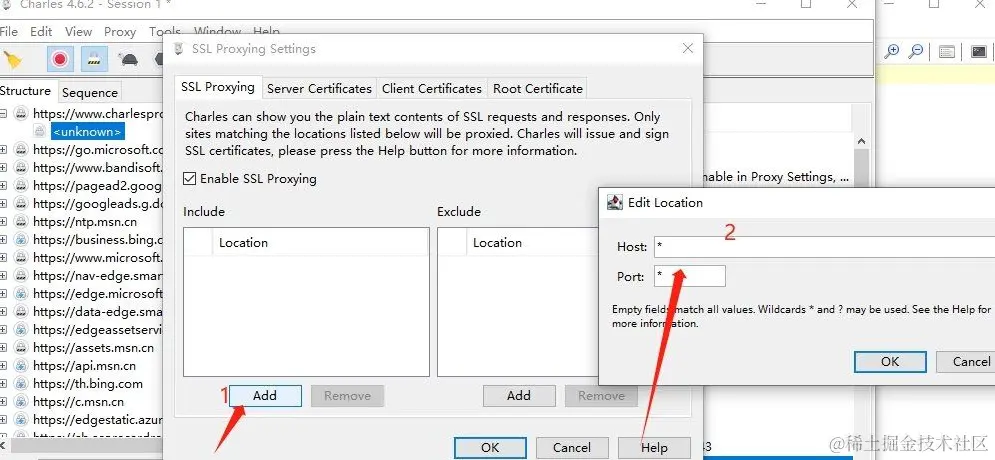Screen dimensions: 995x460
Task: Expand the https://pagead2.goog tree node
Action: point(4,186)
